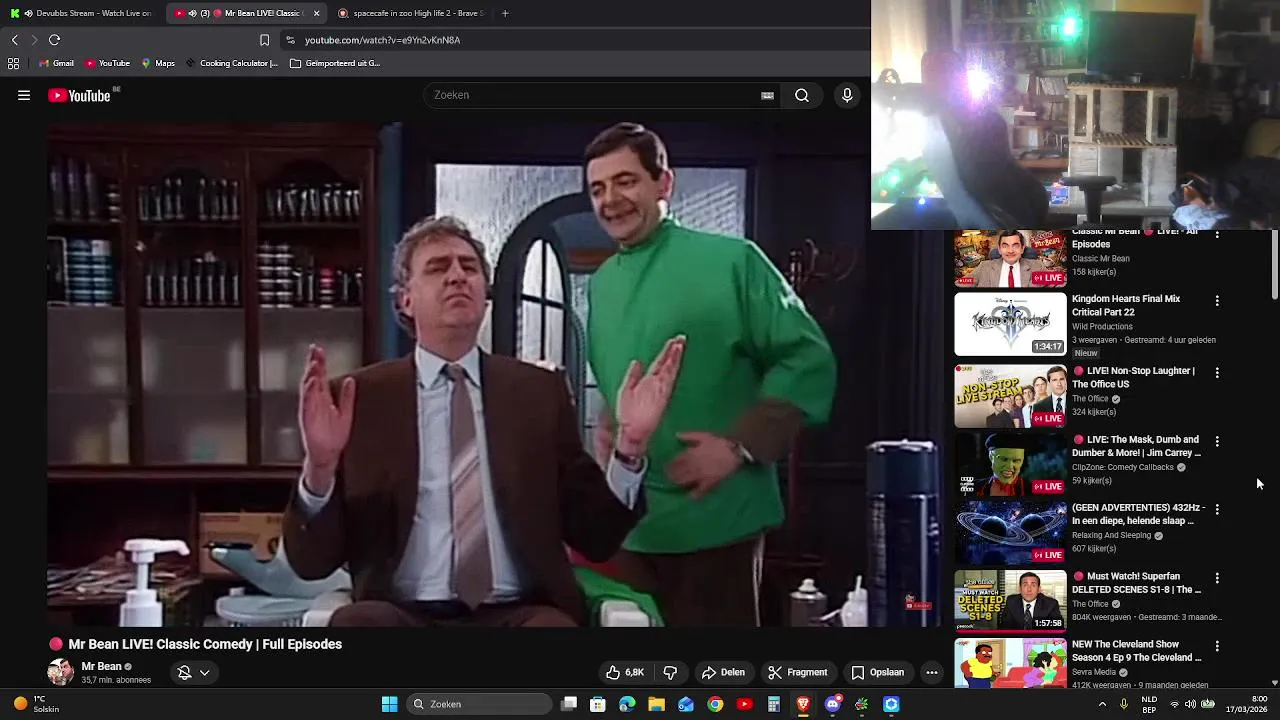Open Relaxing And Sleeping channel name
The height and width of the screenshot is (720, 1280).
click(x=1112, y=536)
